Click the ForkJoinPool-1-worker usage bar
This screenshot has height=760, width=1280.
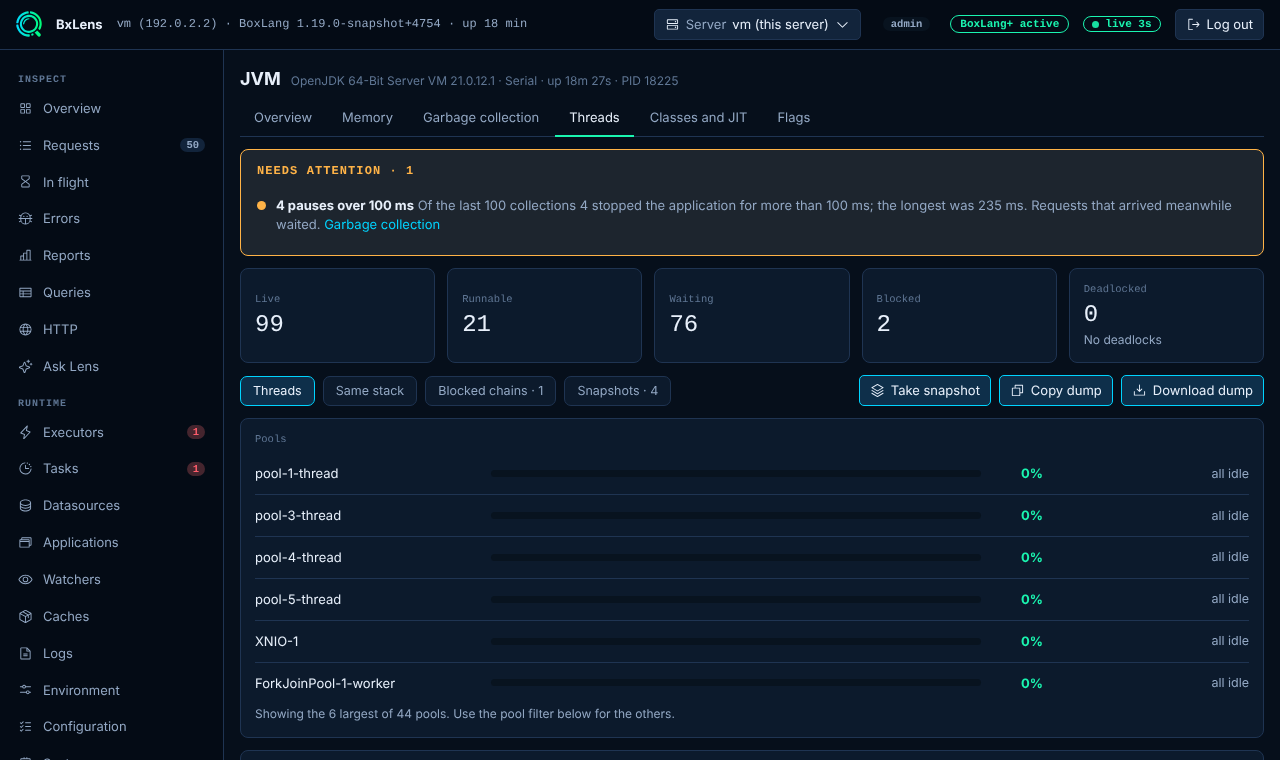click(735, 684)
